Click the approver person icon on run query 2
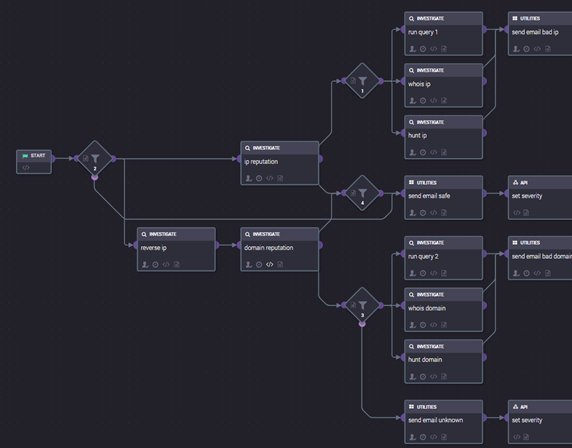Image resolution: width=572 pixels, height=448 pixels. (x=413, y=273)
